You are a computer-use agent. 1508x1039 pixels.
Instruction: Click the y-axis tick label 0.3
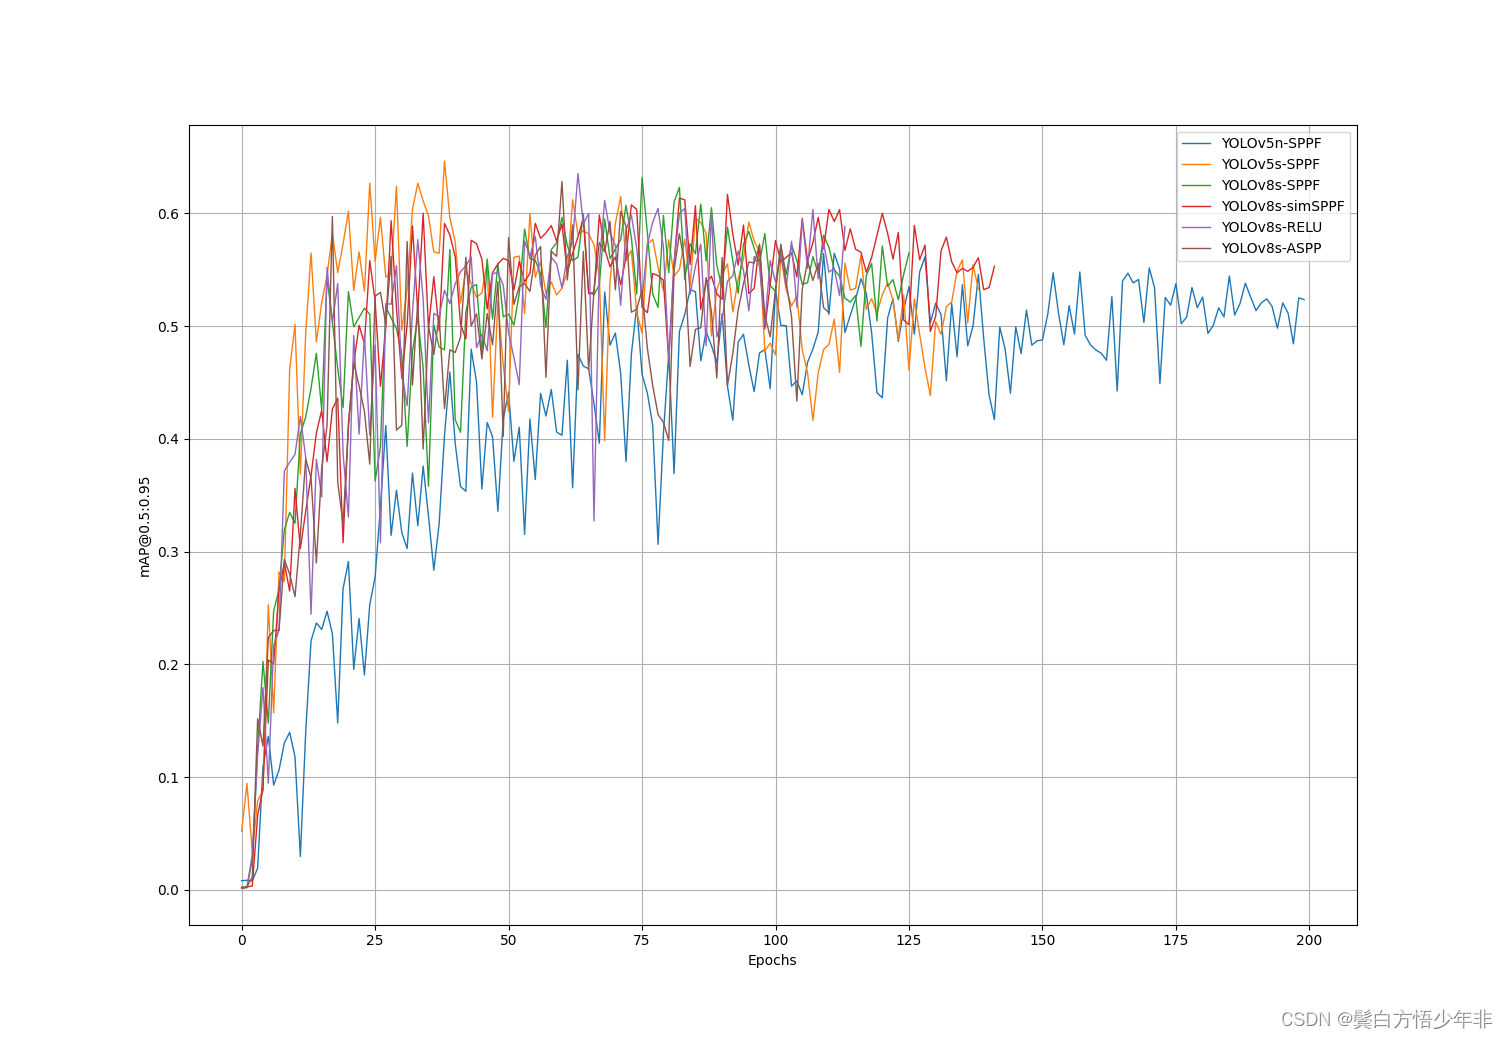168,552
